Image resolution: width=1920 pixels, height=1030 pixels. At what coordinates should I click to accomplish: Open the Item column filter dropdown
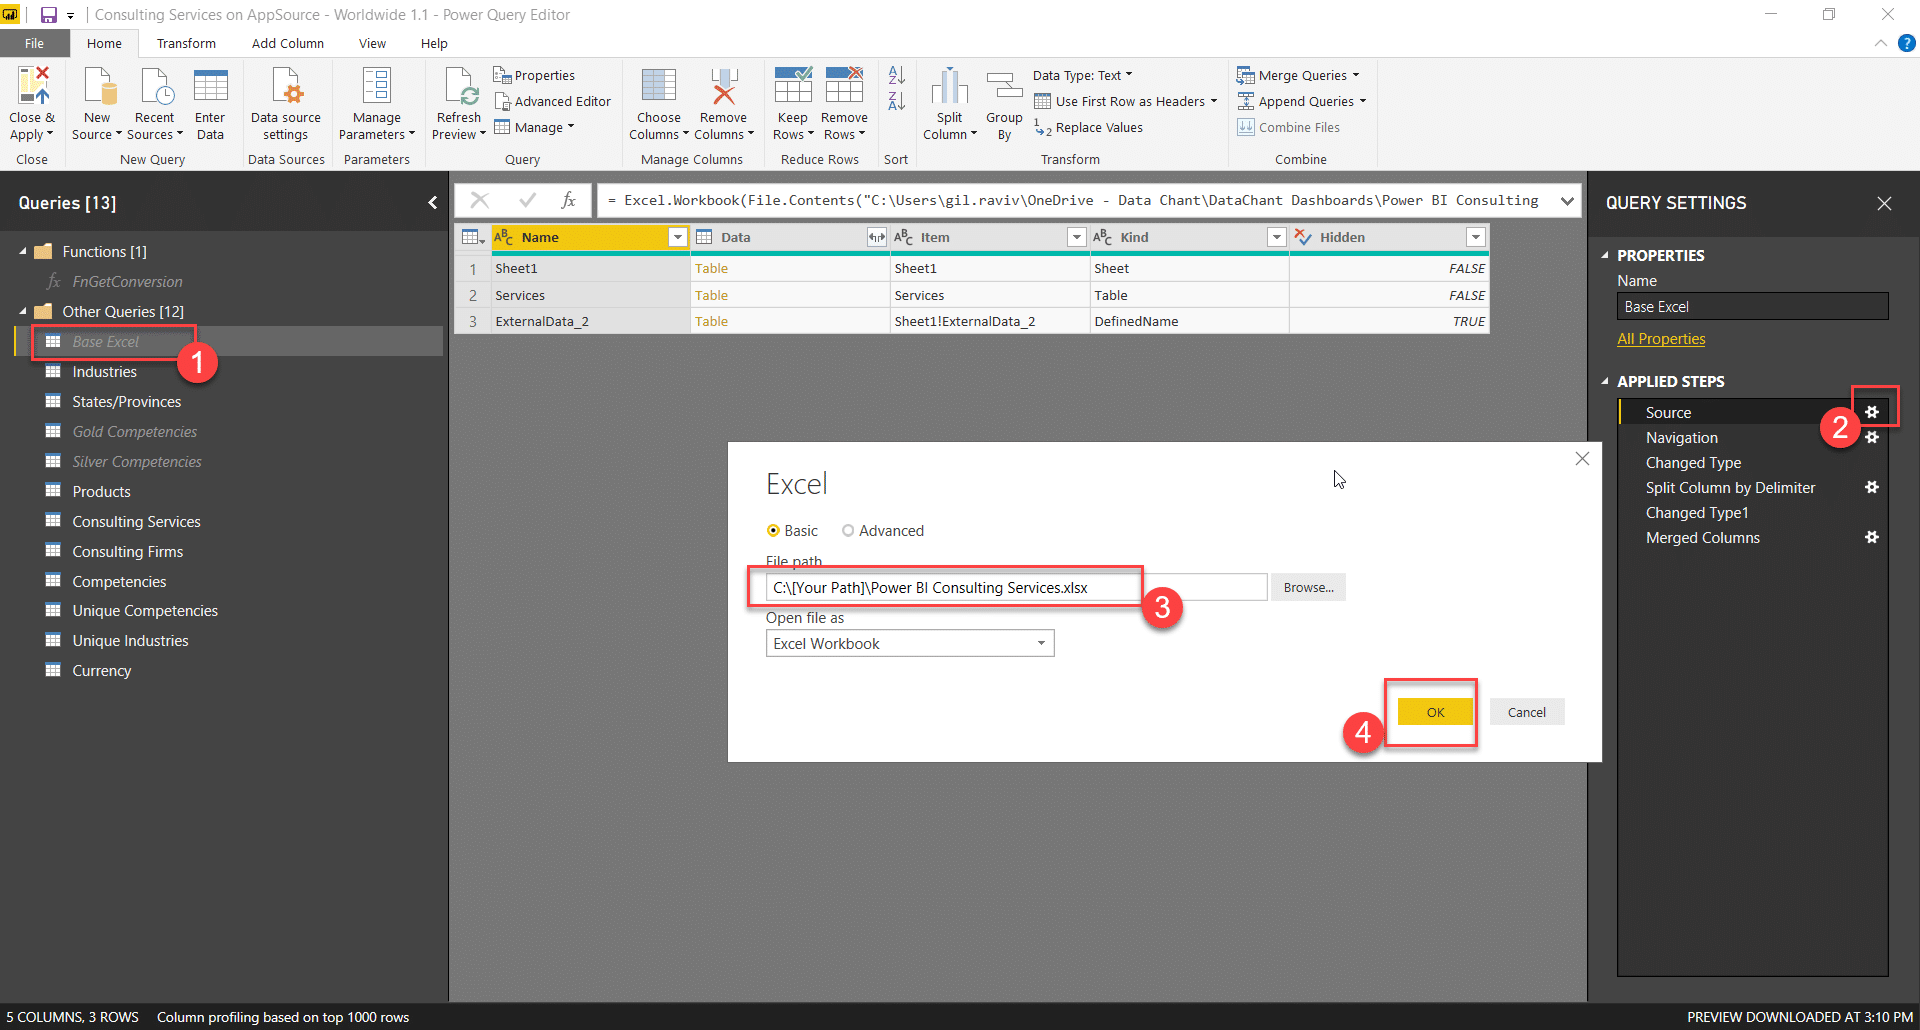coord(1076,237)
